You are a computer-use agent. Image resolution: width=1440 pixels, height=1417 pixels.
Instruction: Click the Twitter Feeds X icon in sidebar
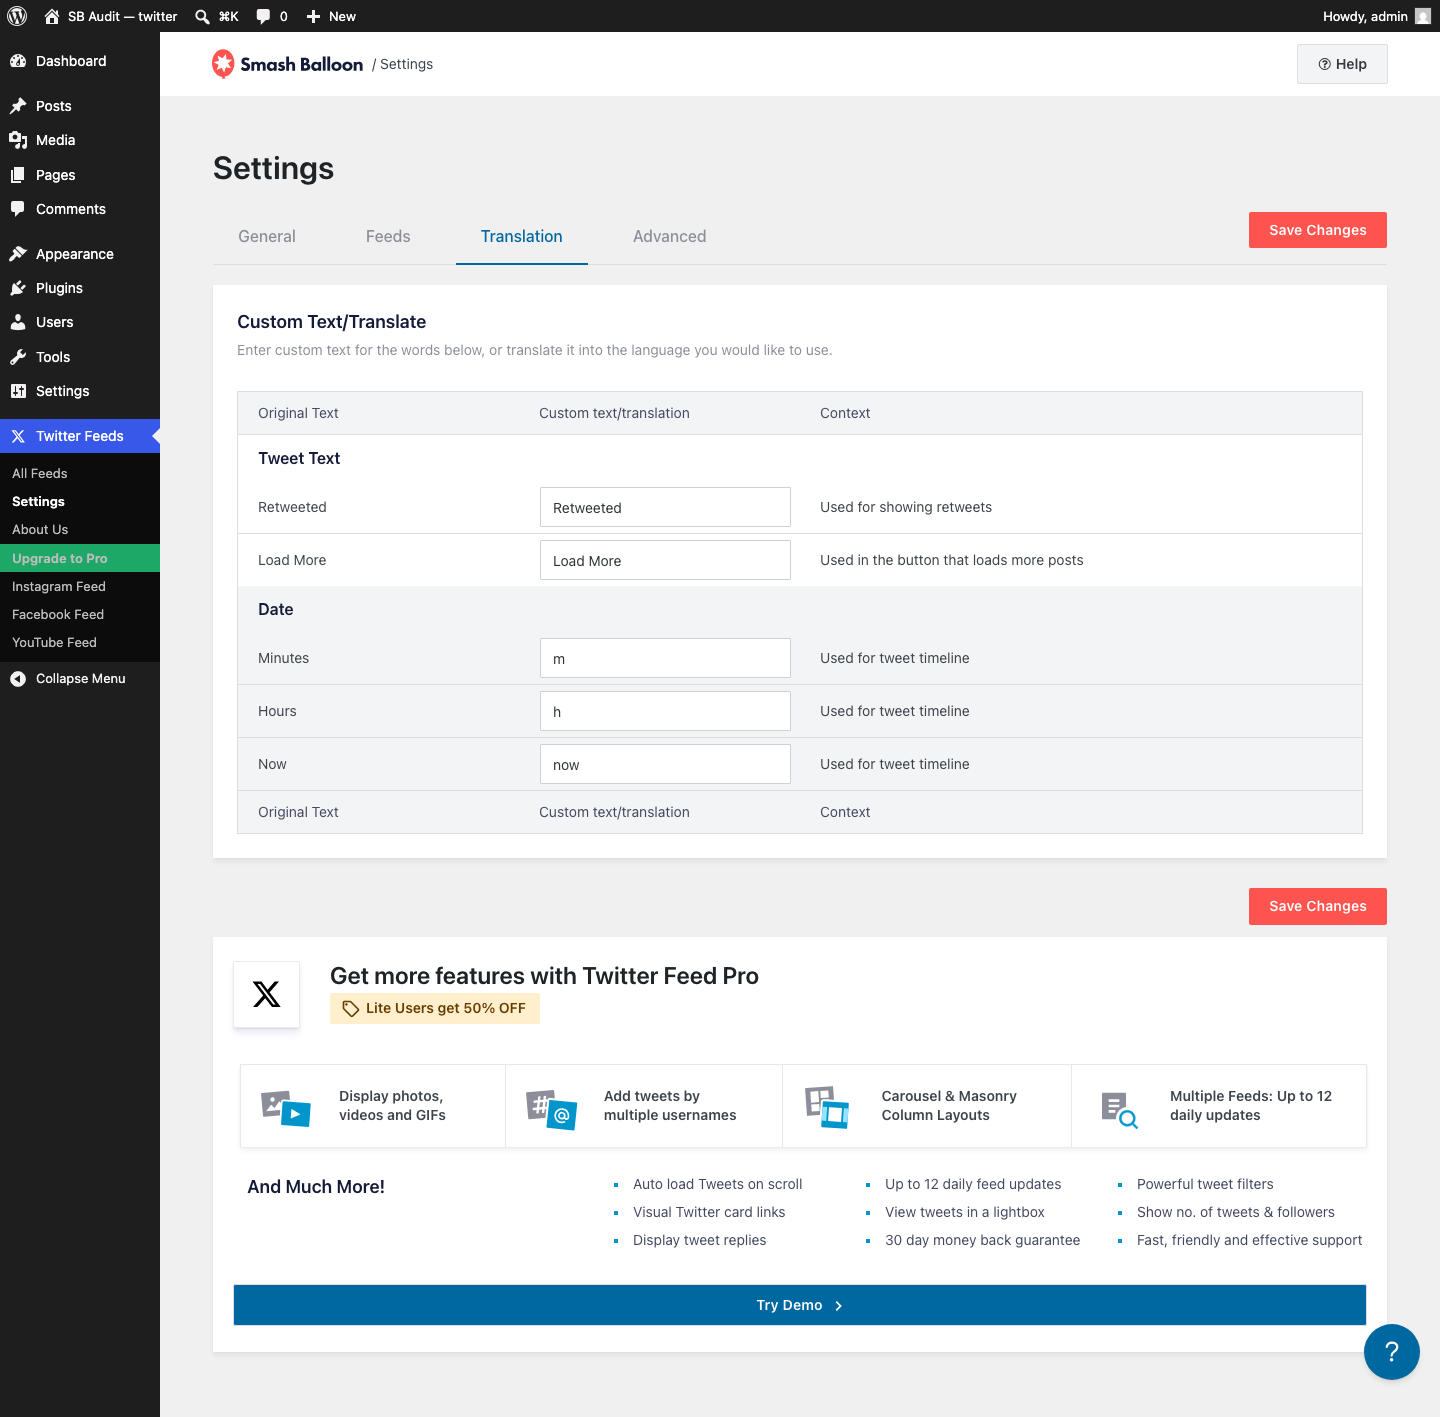18,436
